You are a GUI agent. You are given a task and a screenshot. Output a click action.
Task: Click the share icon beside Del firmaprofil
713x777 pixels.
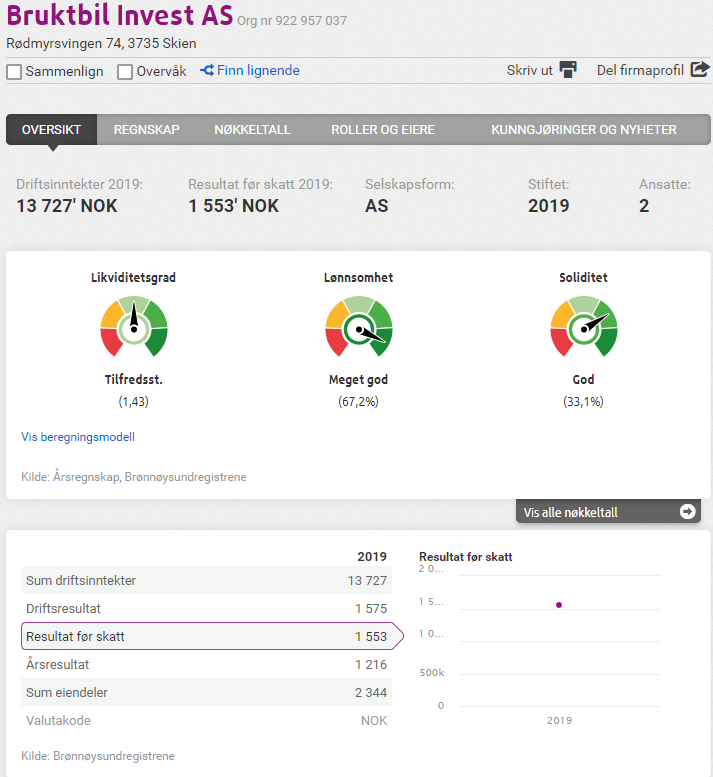click(700, 69)
